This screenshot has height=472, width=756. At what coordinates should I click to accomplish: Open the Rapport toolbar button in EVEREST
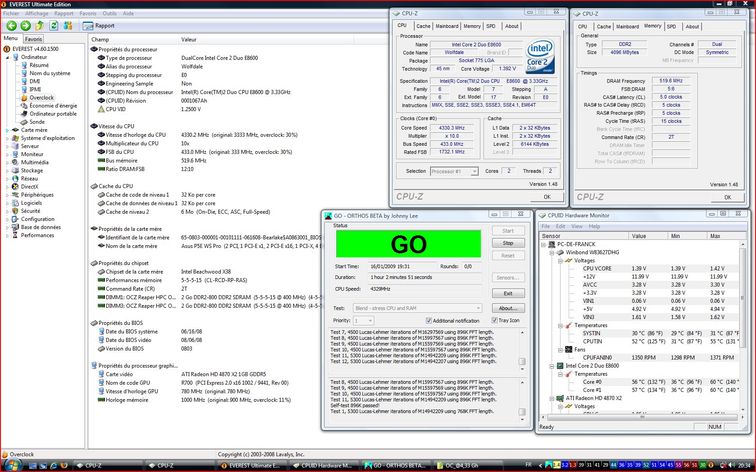pos(100,26)
